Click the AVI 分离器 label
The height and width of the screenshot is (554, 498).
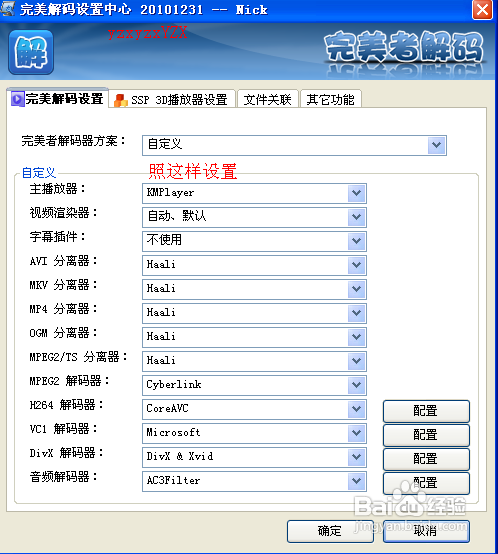[x=63, y=261]
